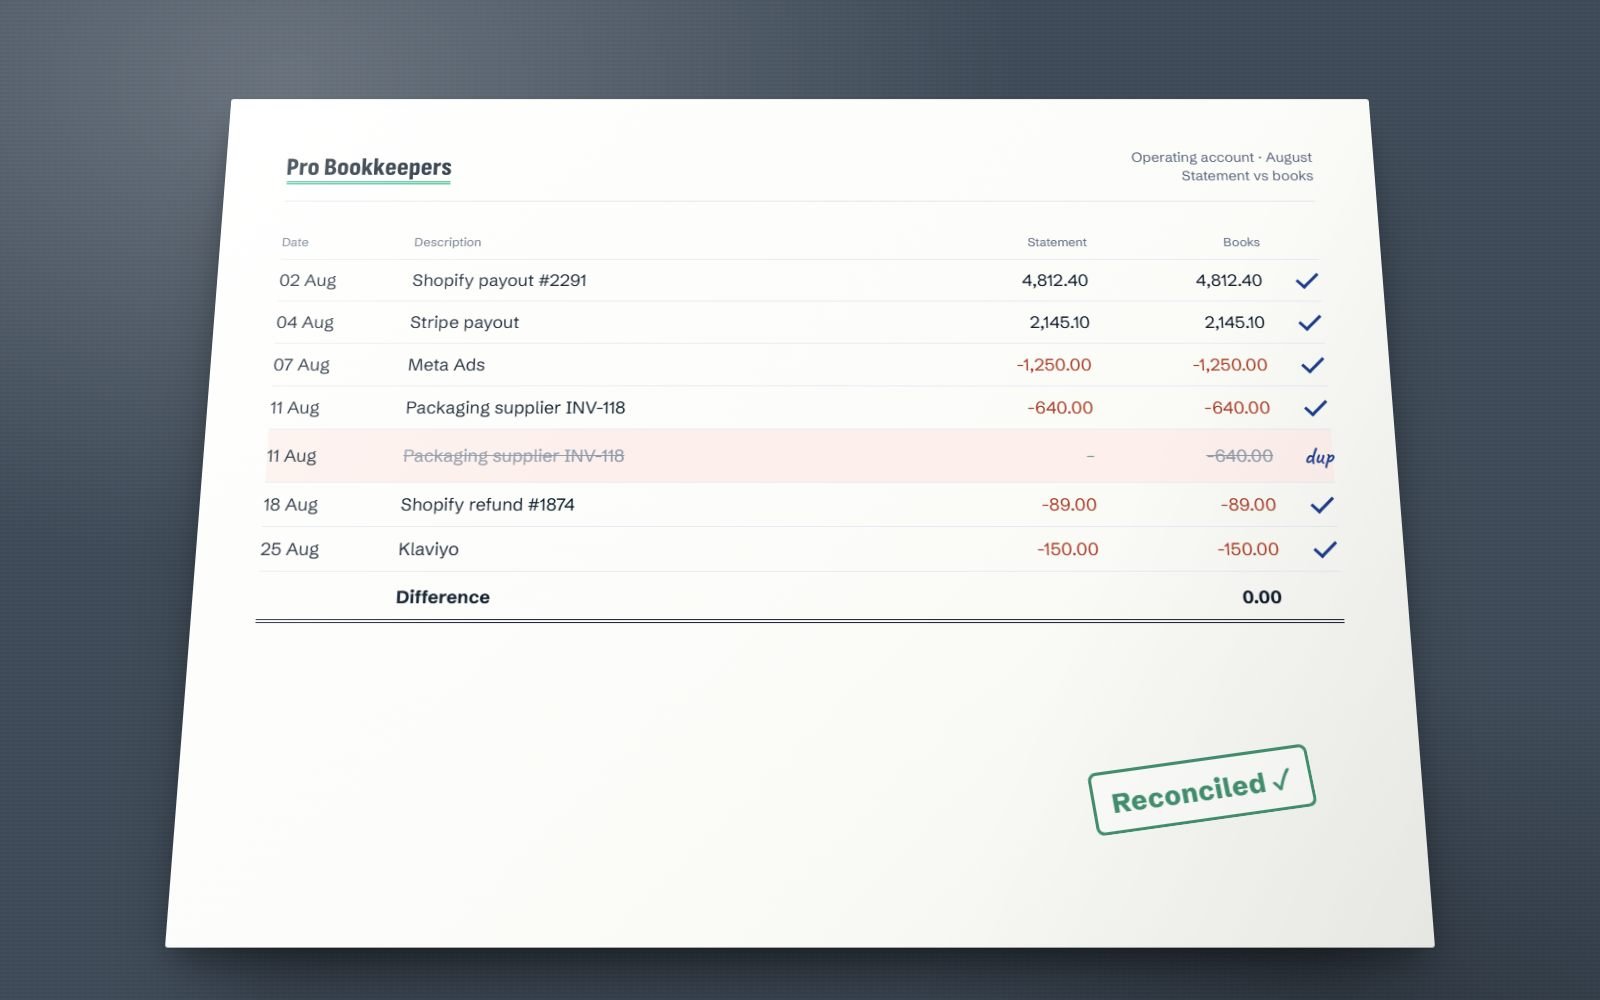Select 'Stripe payout' description

(464, 323)
